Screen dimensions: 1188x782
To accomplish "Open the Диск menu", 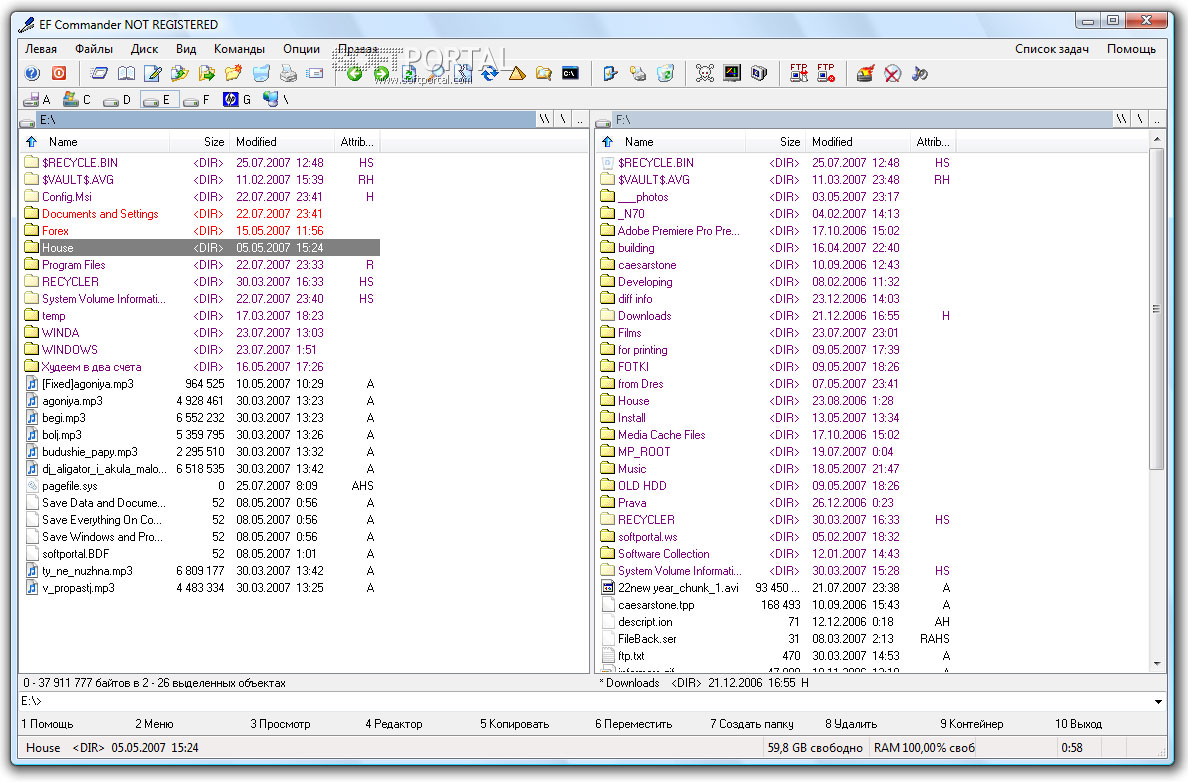I will tap(144, 48).
